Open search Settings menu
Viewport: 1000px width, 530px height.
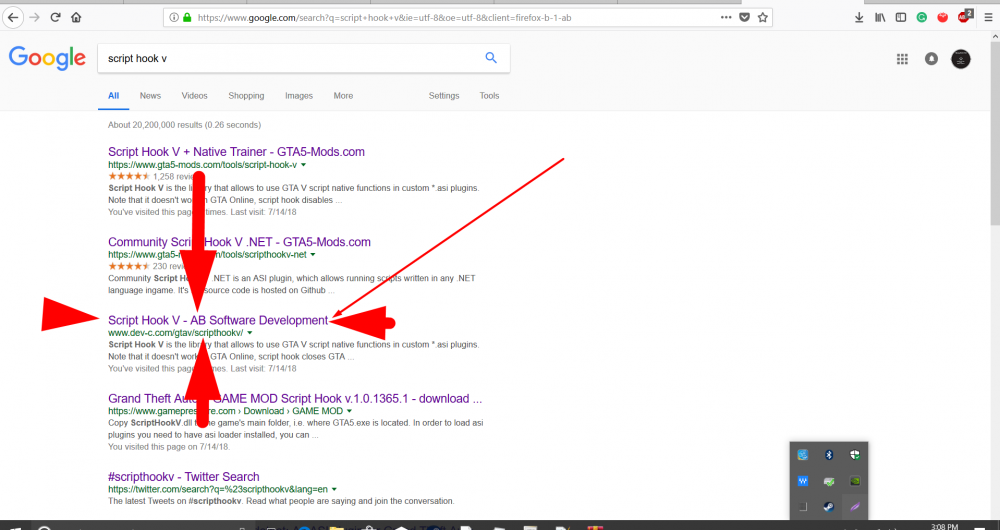coord(444,96)
